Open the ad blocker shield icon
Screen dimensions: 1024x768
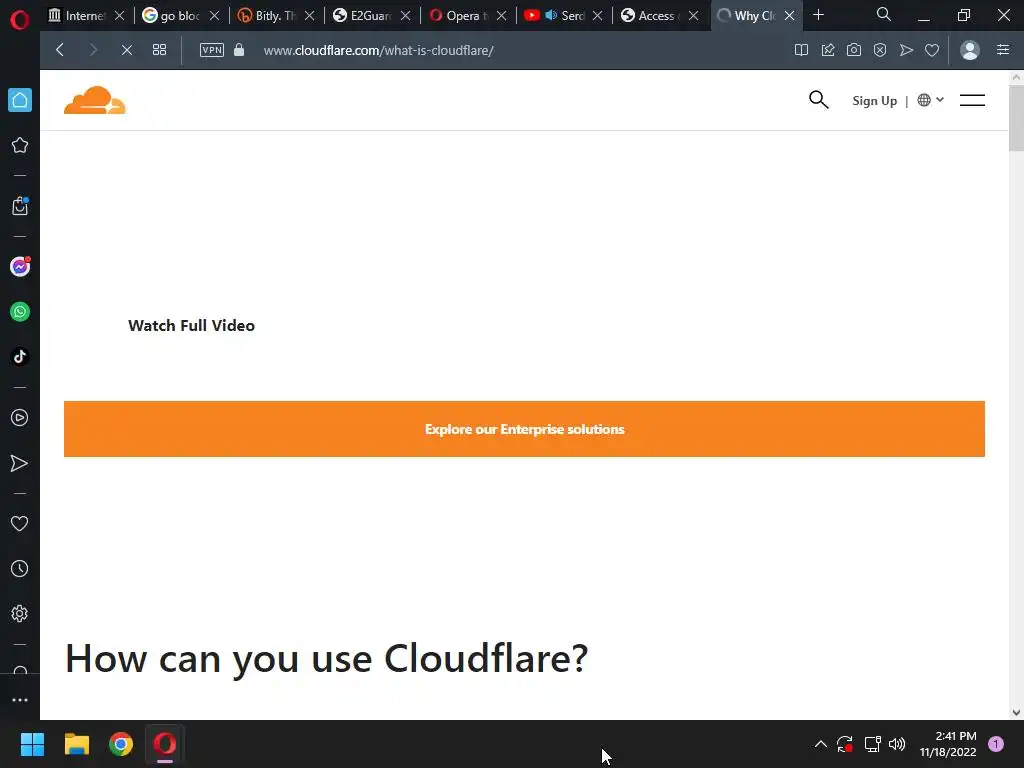coord(880,50)
